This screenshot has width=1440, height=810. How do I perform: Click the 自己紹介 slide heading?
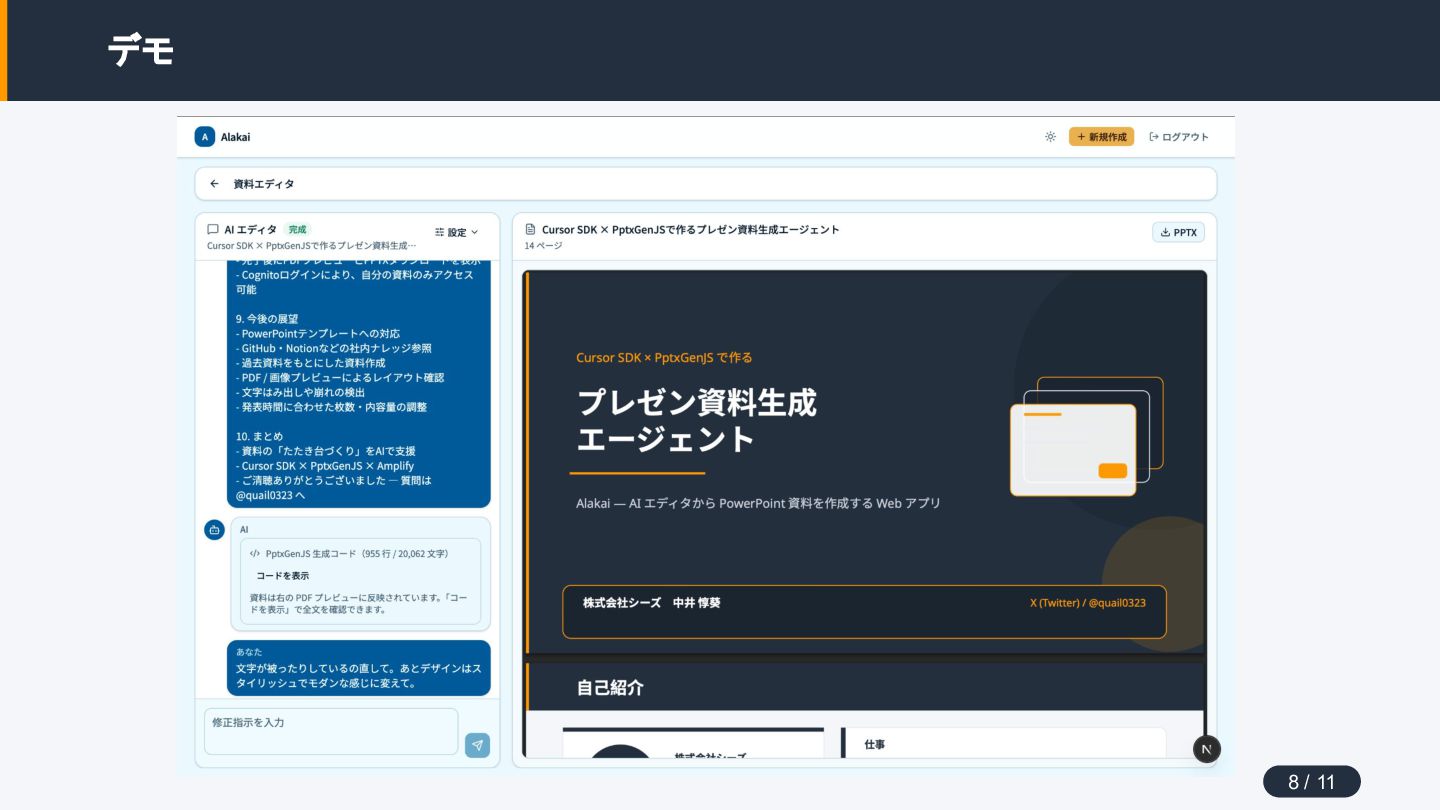[610, 688]
